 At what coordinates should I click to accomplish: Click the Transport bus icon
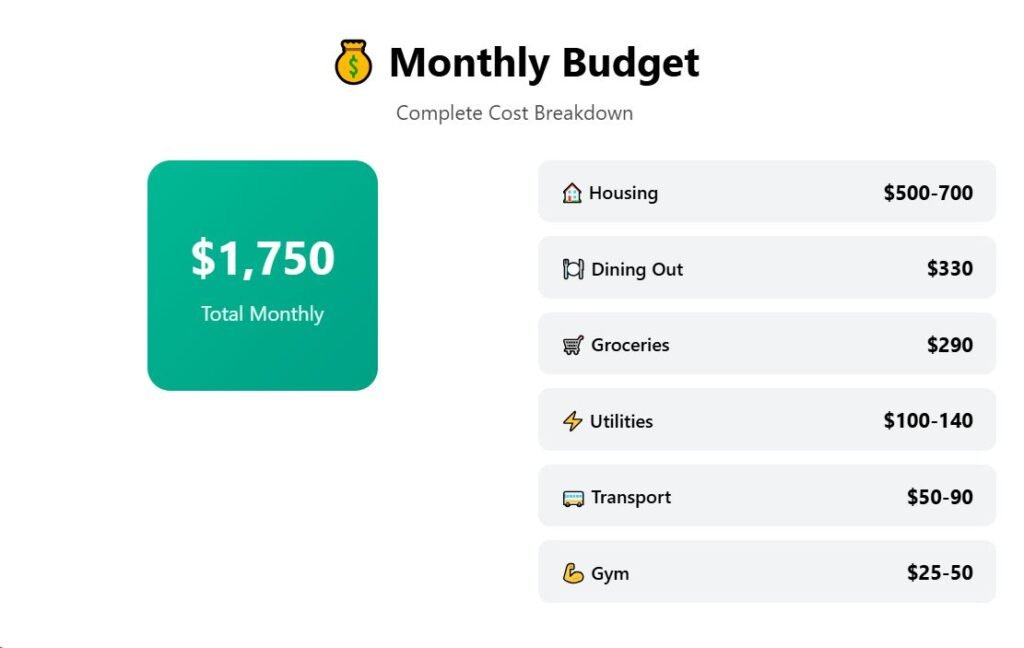pyautogui.click(x=573, y=498)
